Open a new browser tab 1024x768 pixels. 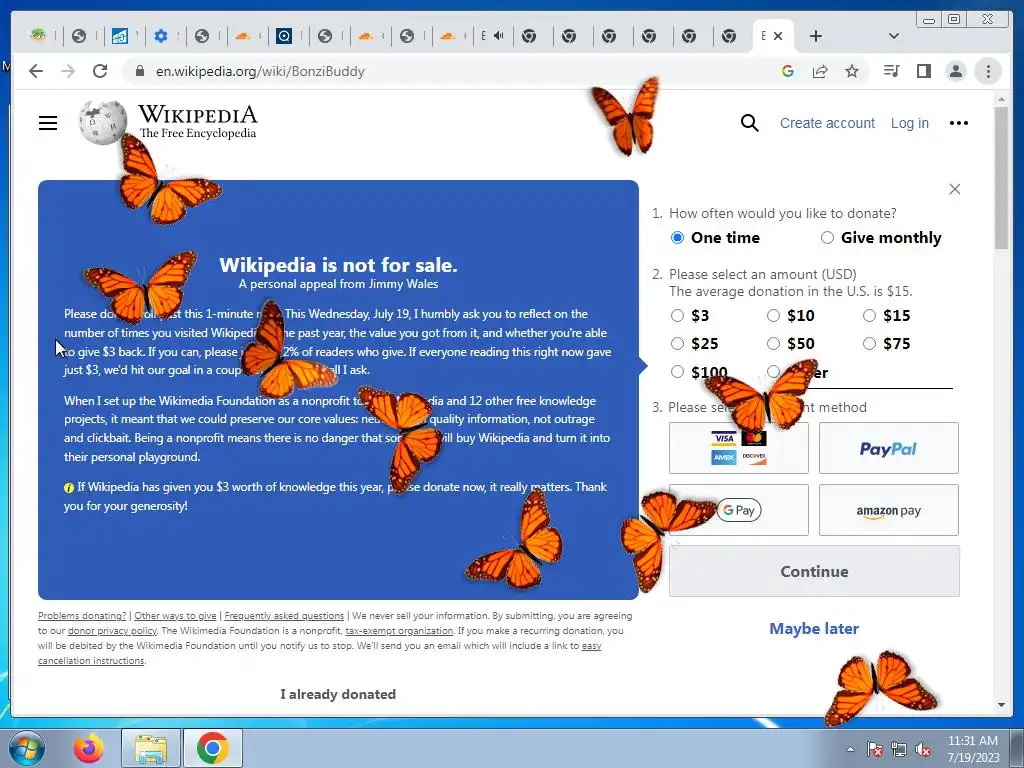tap(816, 37)
